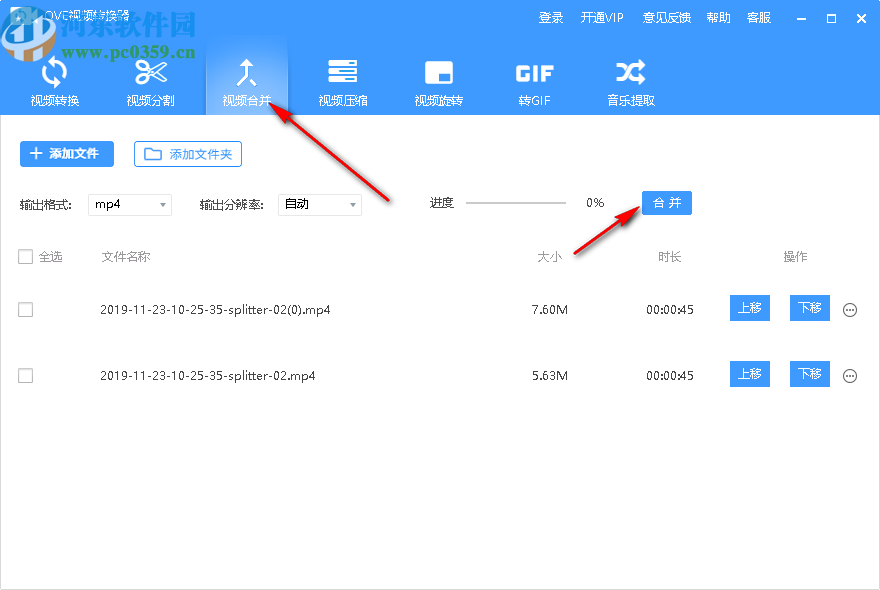Open the ellipsis menu for splitter-02(0).mp4
The image size is (880, 590).
click(849, 309)
